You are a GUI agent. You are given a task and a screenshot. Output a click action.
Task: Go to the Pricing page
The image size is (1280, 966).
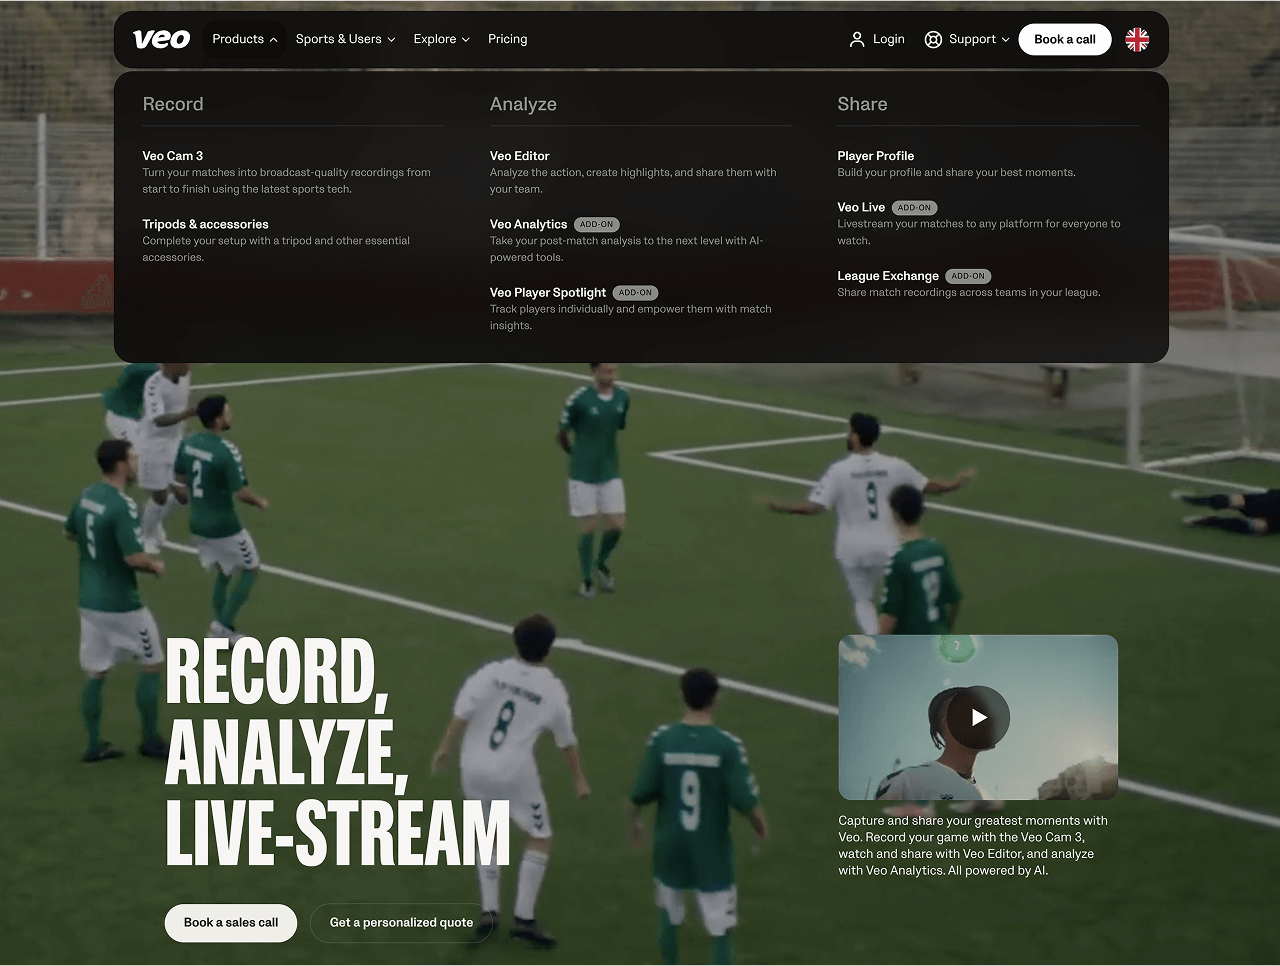tap(507, 39)
